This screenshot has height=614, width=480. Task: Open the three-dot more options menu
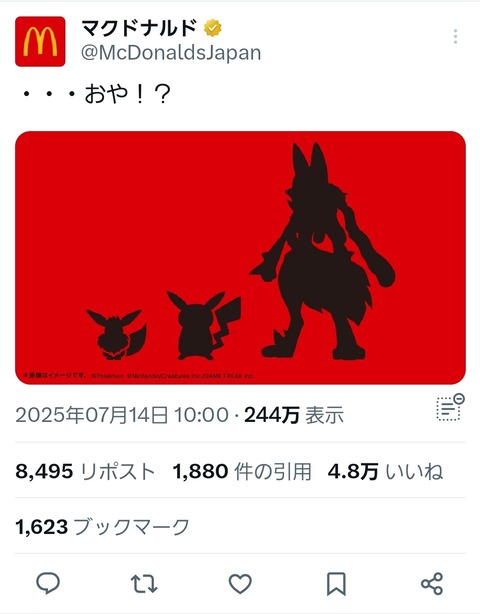click(455, 36)
